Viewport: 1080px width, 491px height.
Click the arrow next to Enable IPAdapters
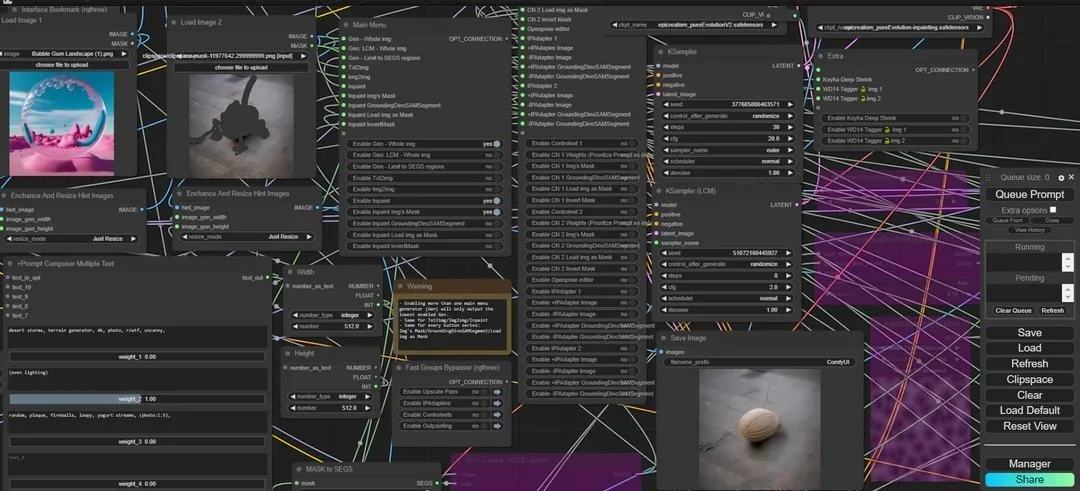[497, 404]
